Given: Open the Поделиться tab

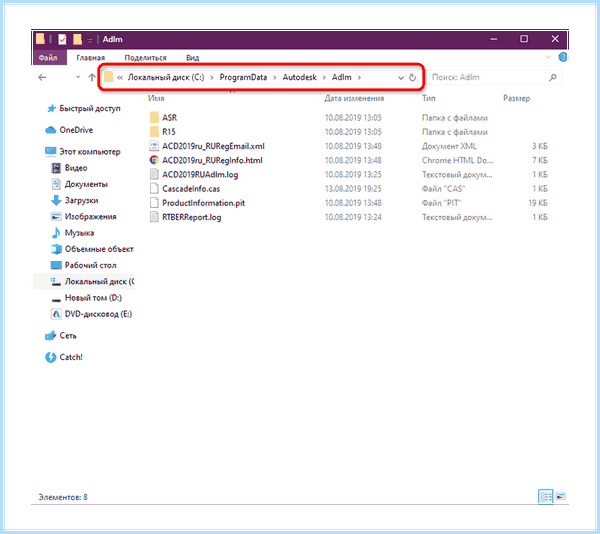Looking at the screenshot, I should pyautogui.click(x=145, y=58).
